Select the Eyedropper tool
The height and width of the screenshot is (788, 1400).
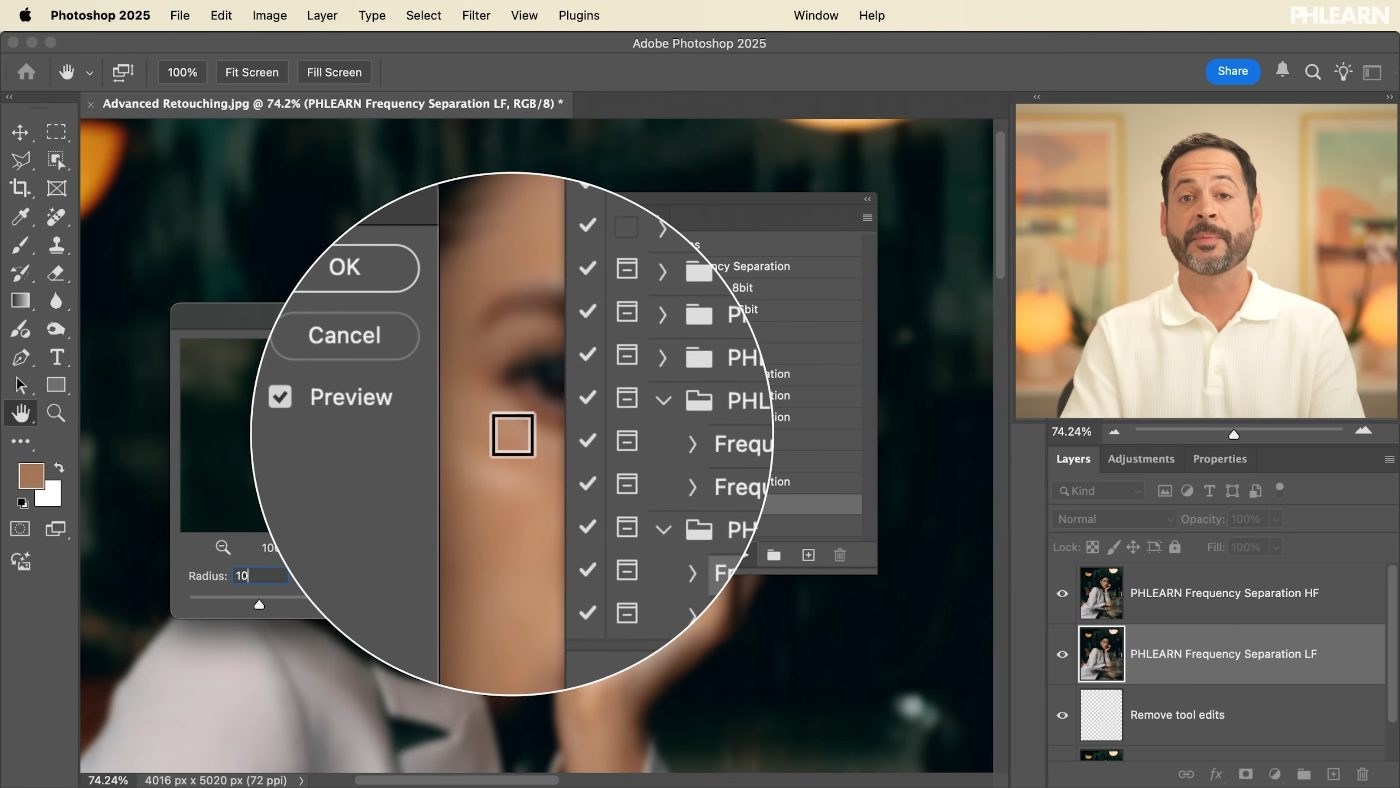click(20, 216)
